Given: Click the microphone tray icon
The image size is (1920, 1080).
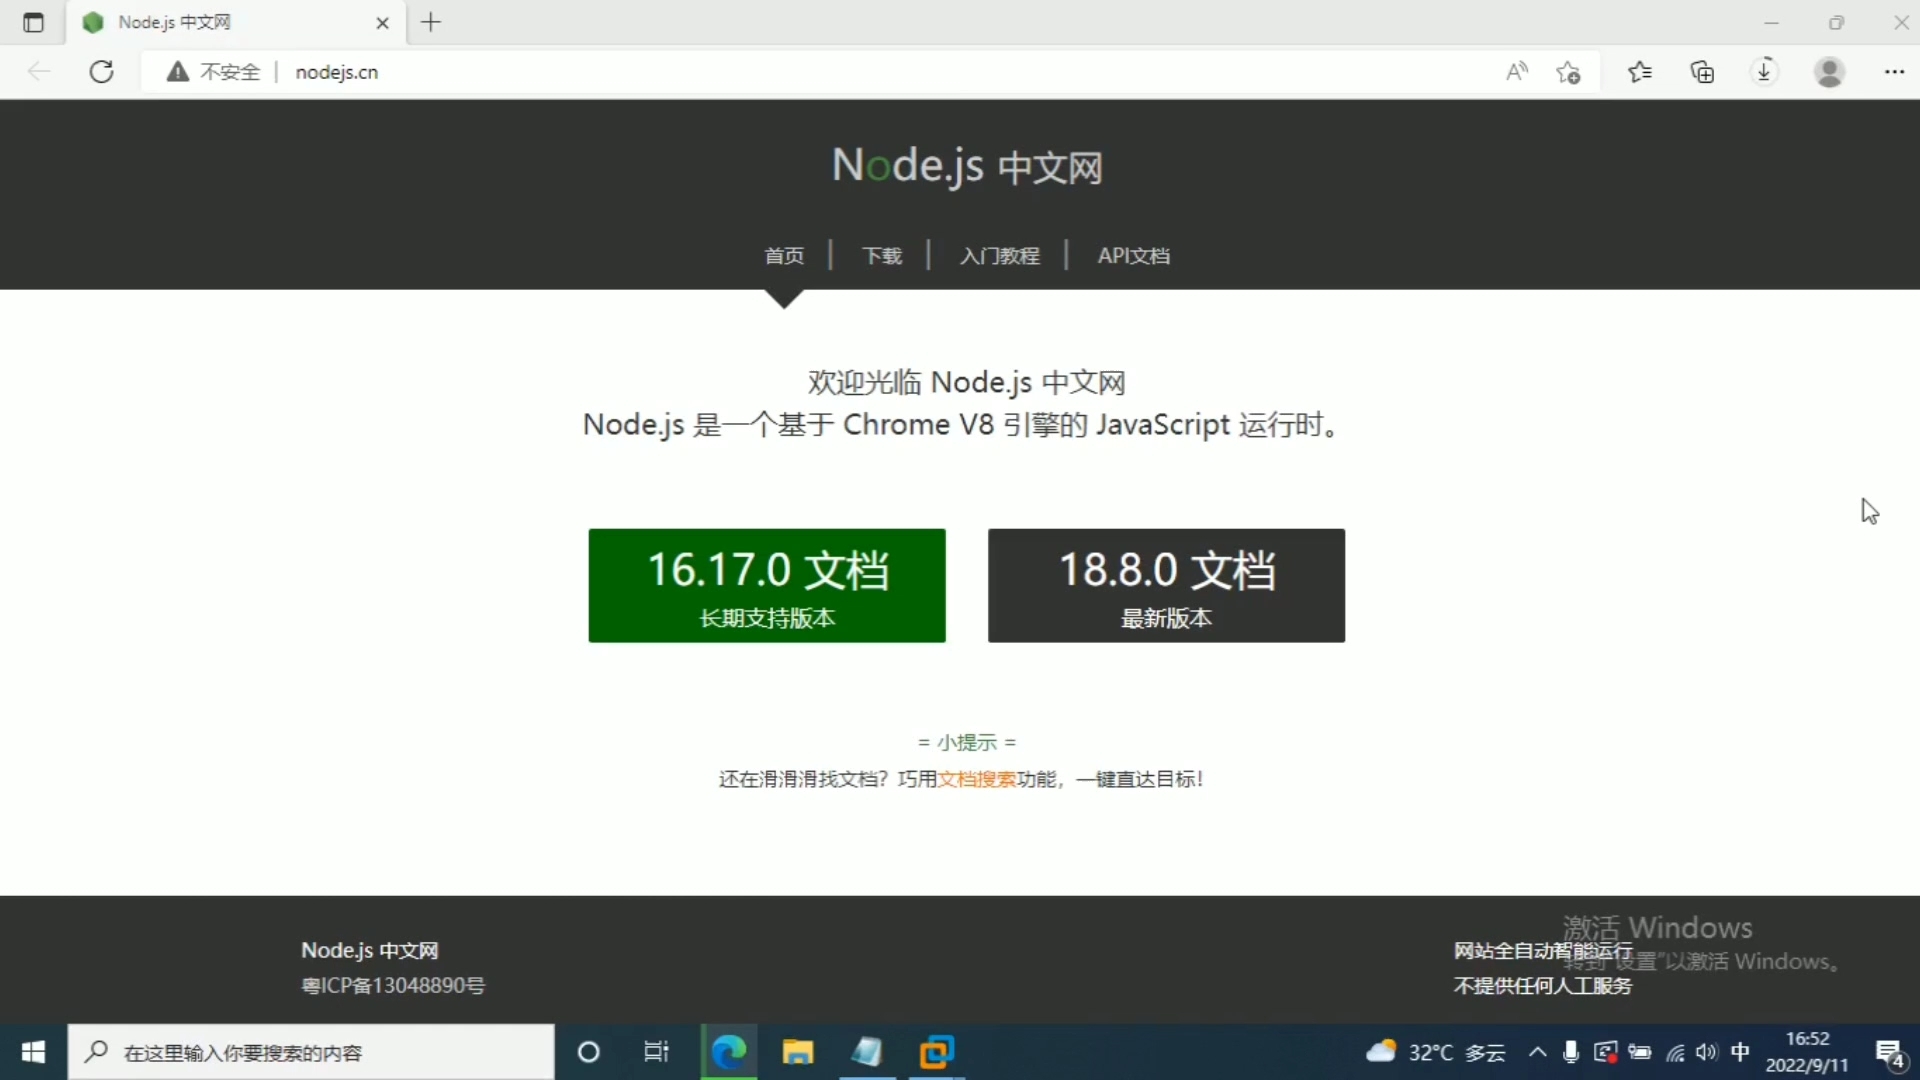Looking at the screenshot, I should (x=1571, y=1052).
